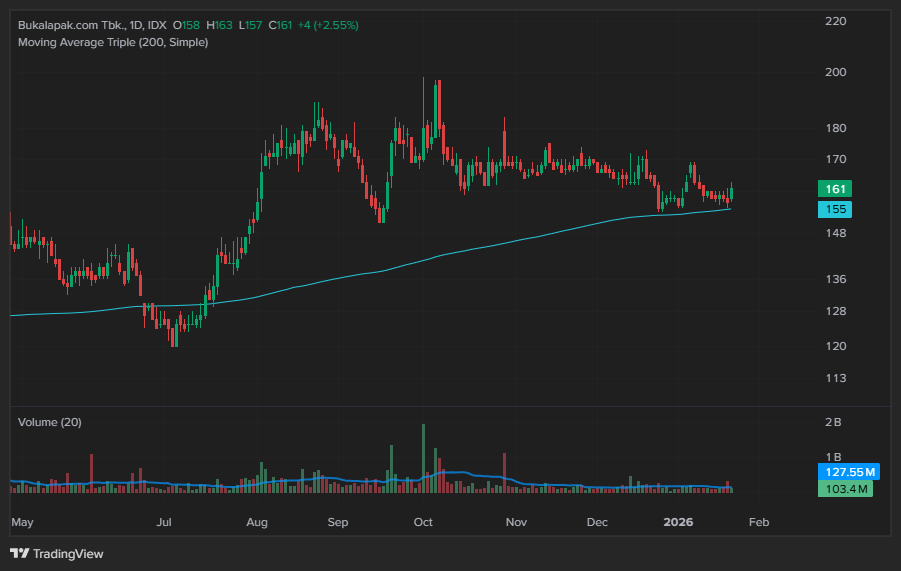Select the 2026 label on time axis
Screen dimensions: 901x571
679,522
